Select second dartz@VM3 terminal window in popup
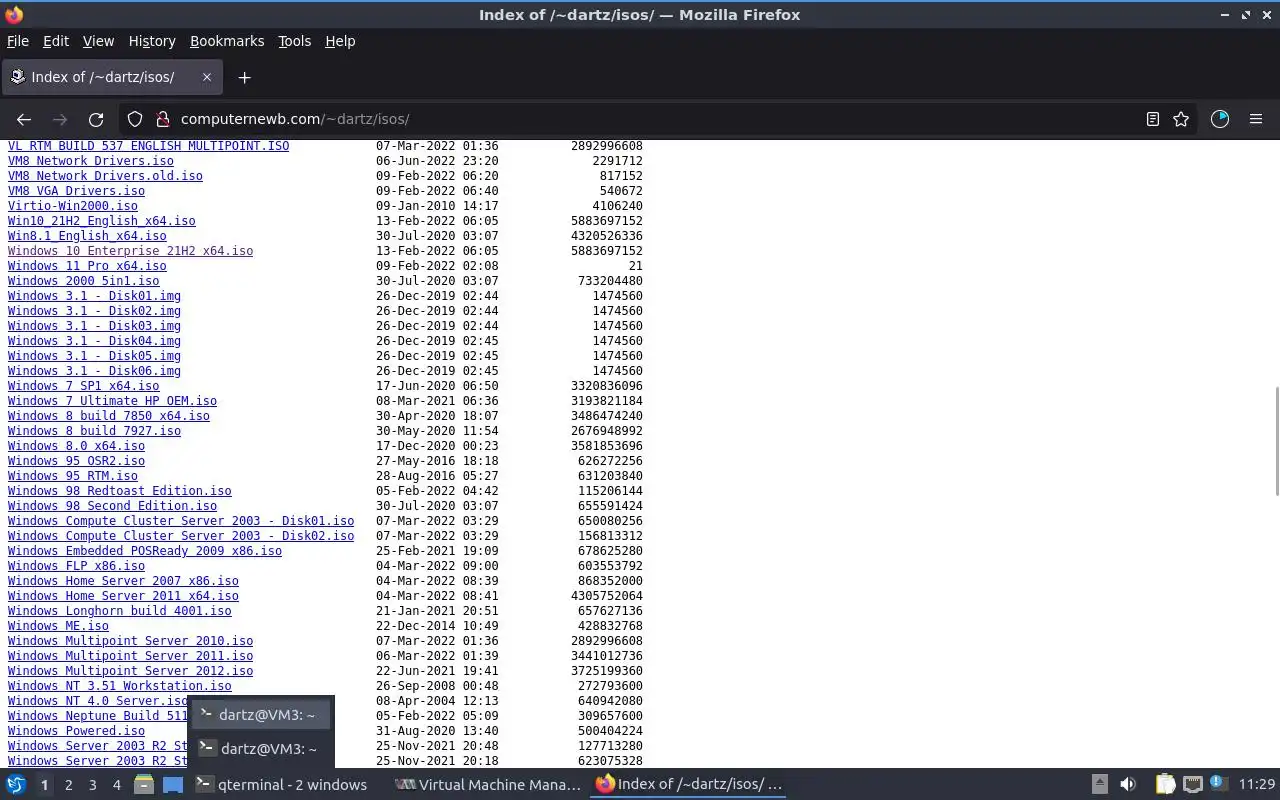Image resolution: width=1280 pixels, height=800 pixels. (260, 749)
